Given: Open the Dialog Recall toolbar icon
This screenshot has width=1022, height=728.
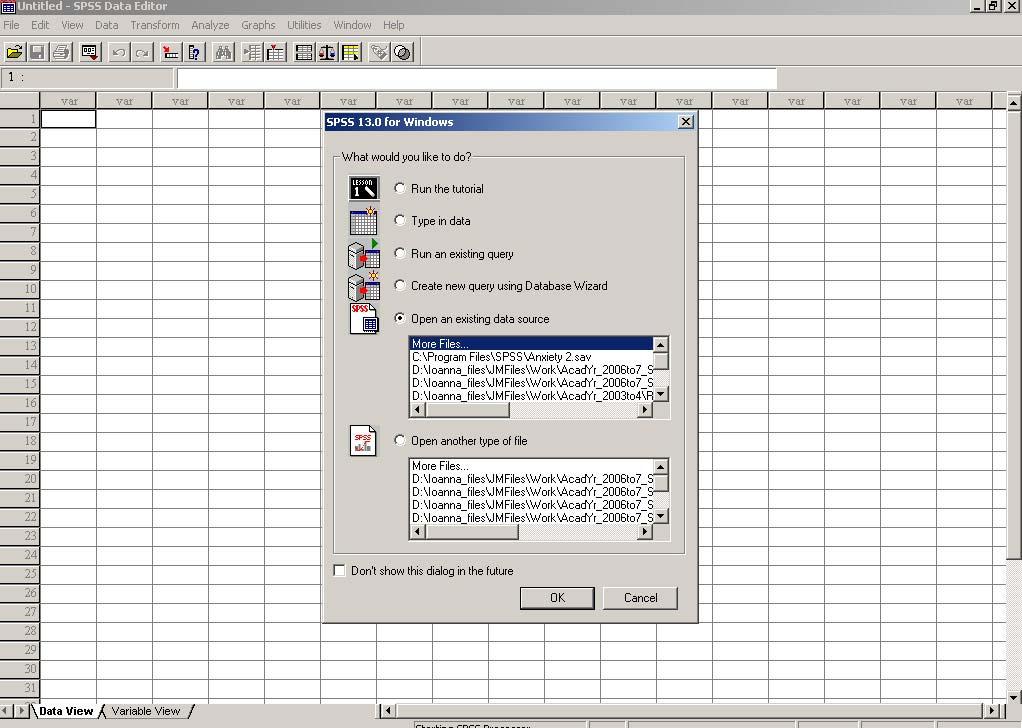Looking at the screenshot, I should tap(90, 52).
